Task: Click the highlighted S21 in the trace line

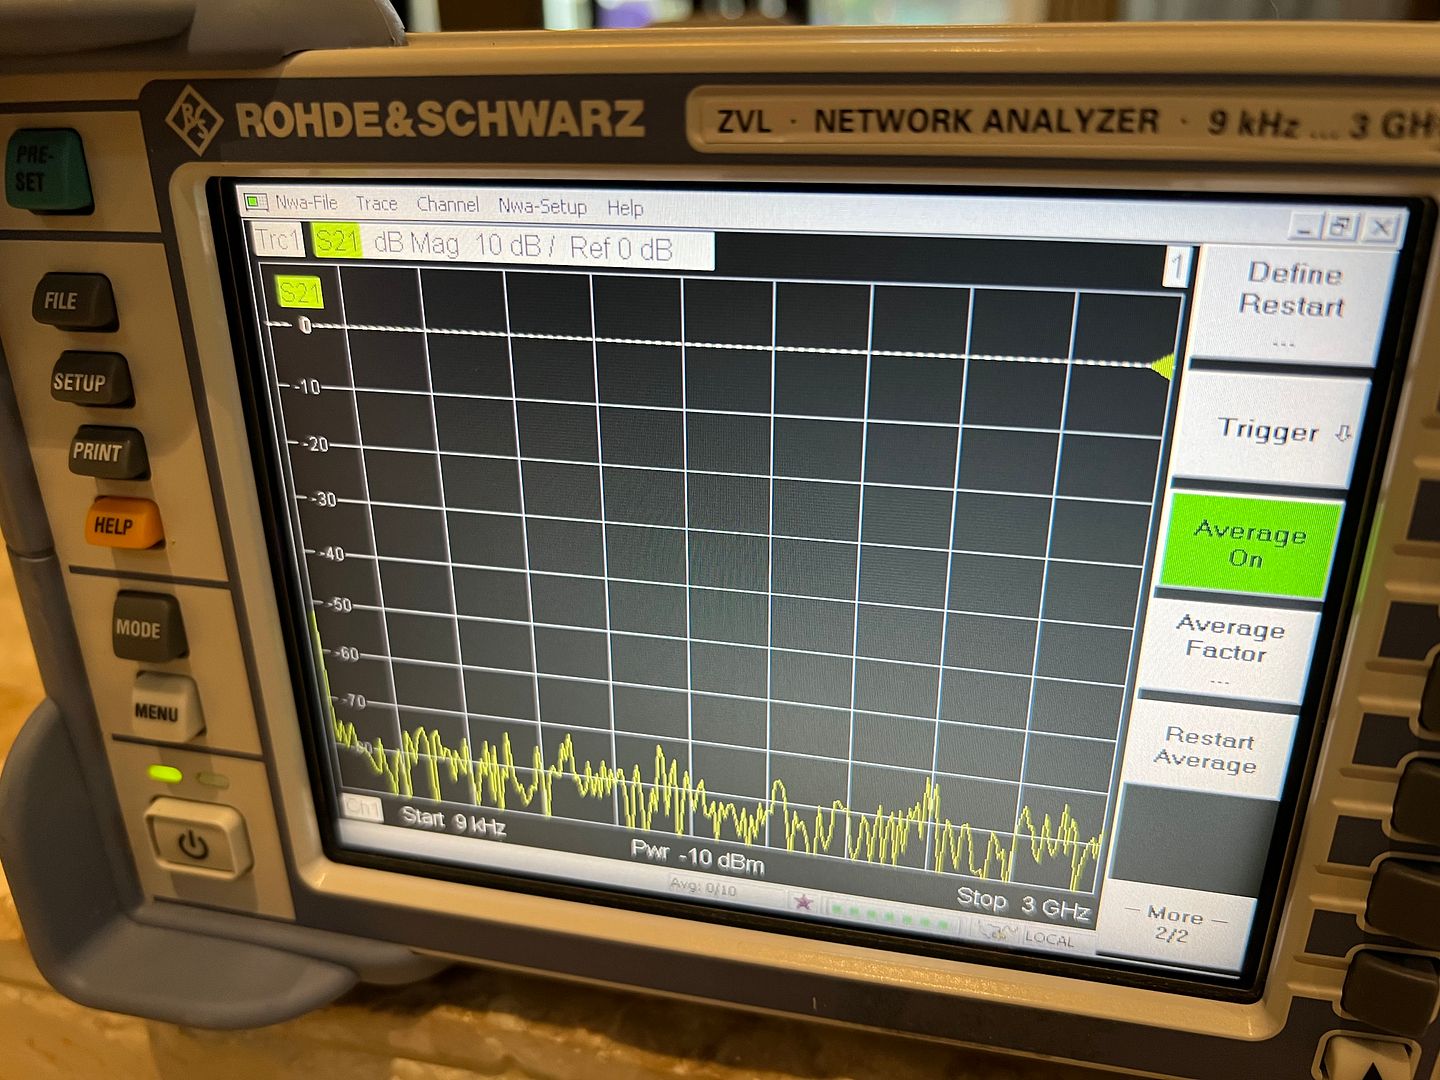Action: point(336,242)
